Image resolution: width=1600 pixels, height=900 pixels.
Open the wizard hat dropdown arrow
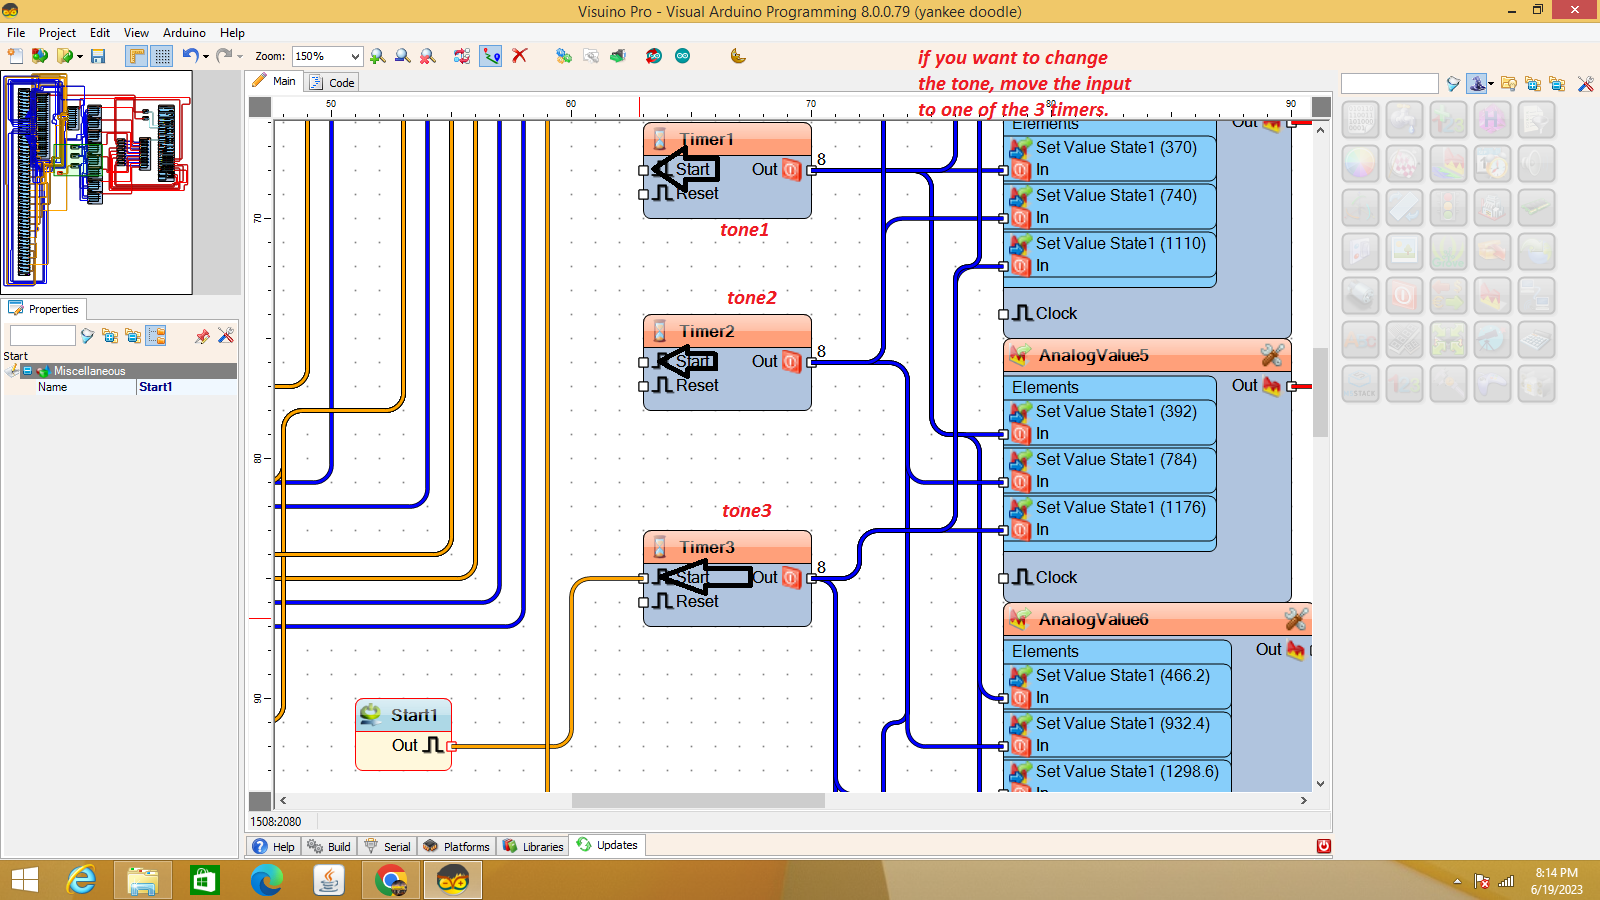pos(1491,84)
